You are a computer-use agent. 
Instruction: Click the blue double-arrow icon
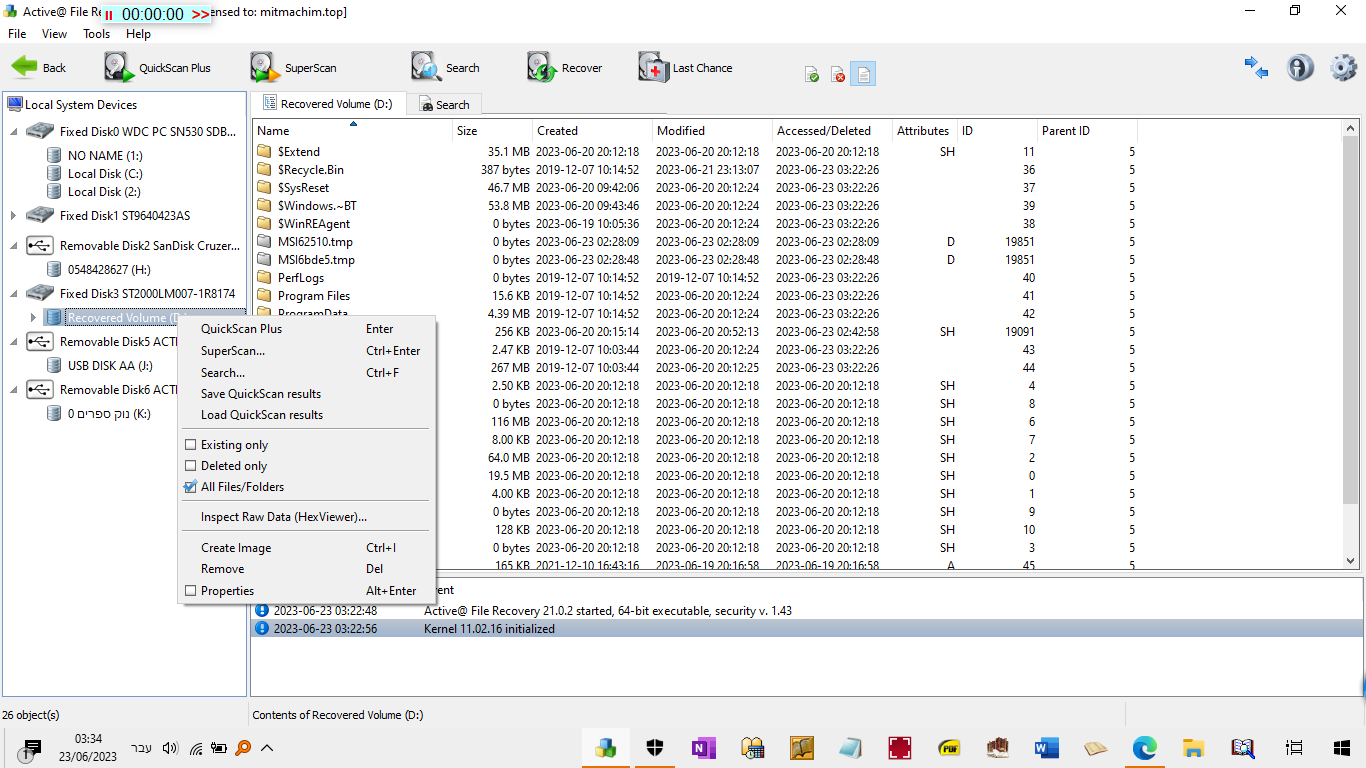pyautogui.click(x=1256, y=68)
